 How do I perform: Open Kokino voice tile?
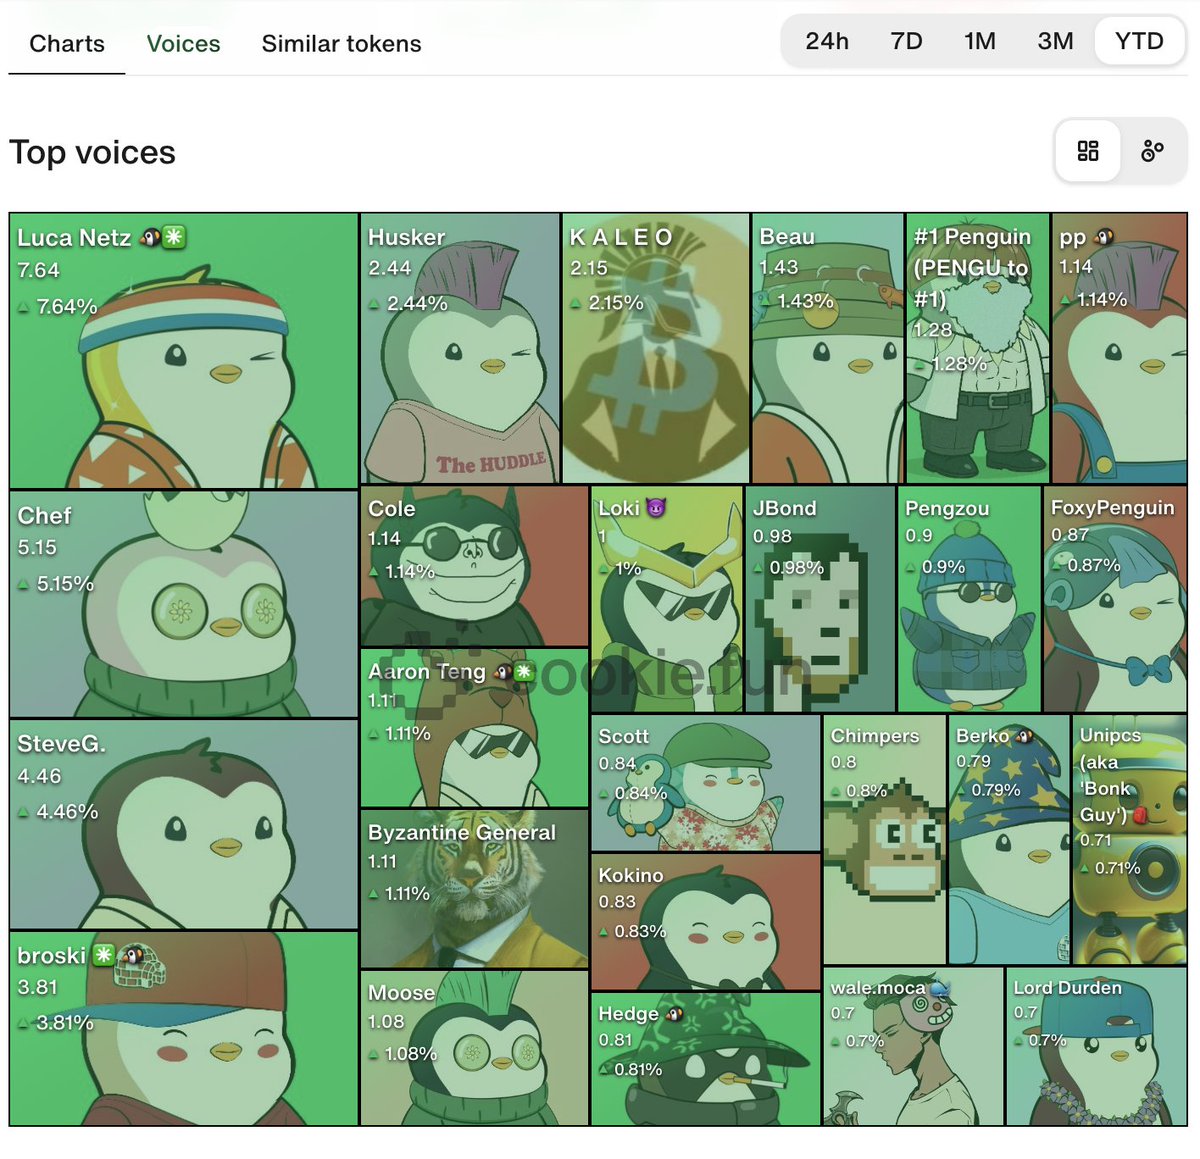(x=706, y=922)
